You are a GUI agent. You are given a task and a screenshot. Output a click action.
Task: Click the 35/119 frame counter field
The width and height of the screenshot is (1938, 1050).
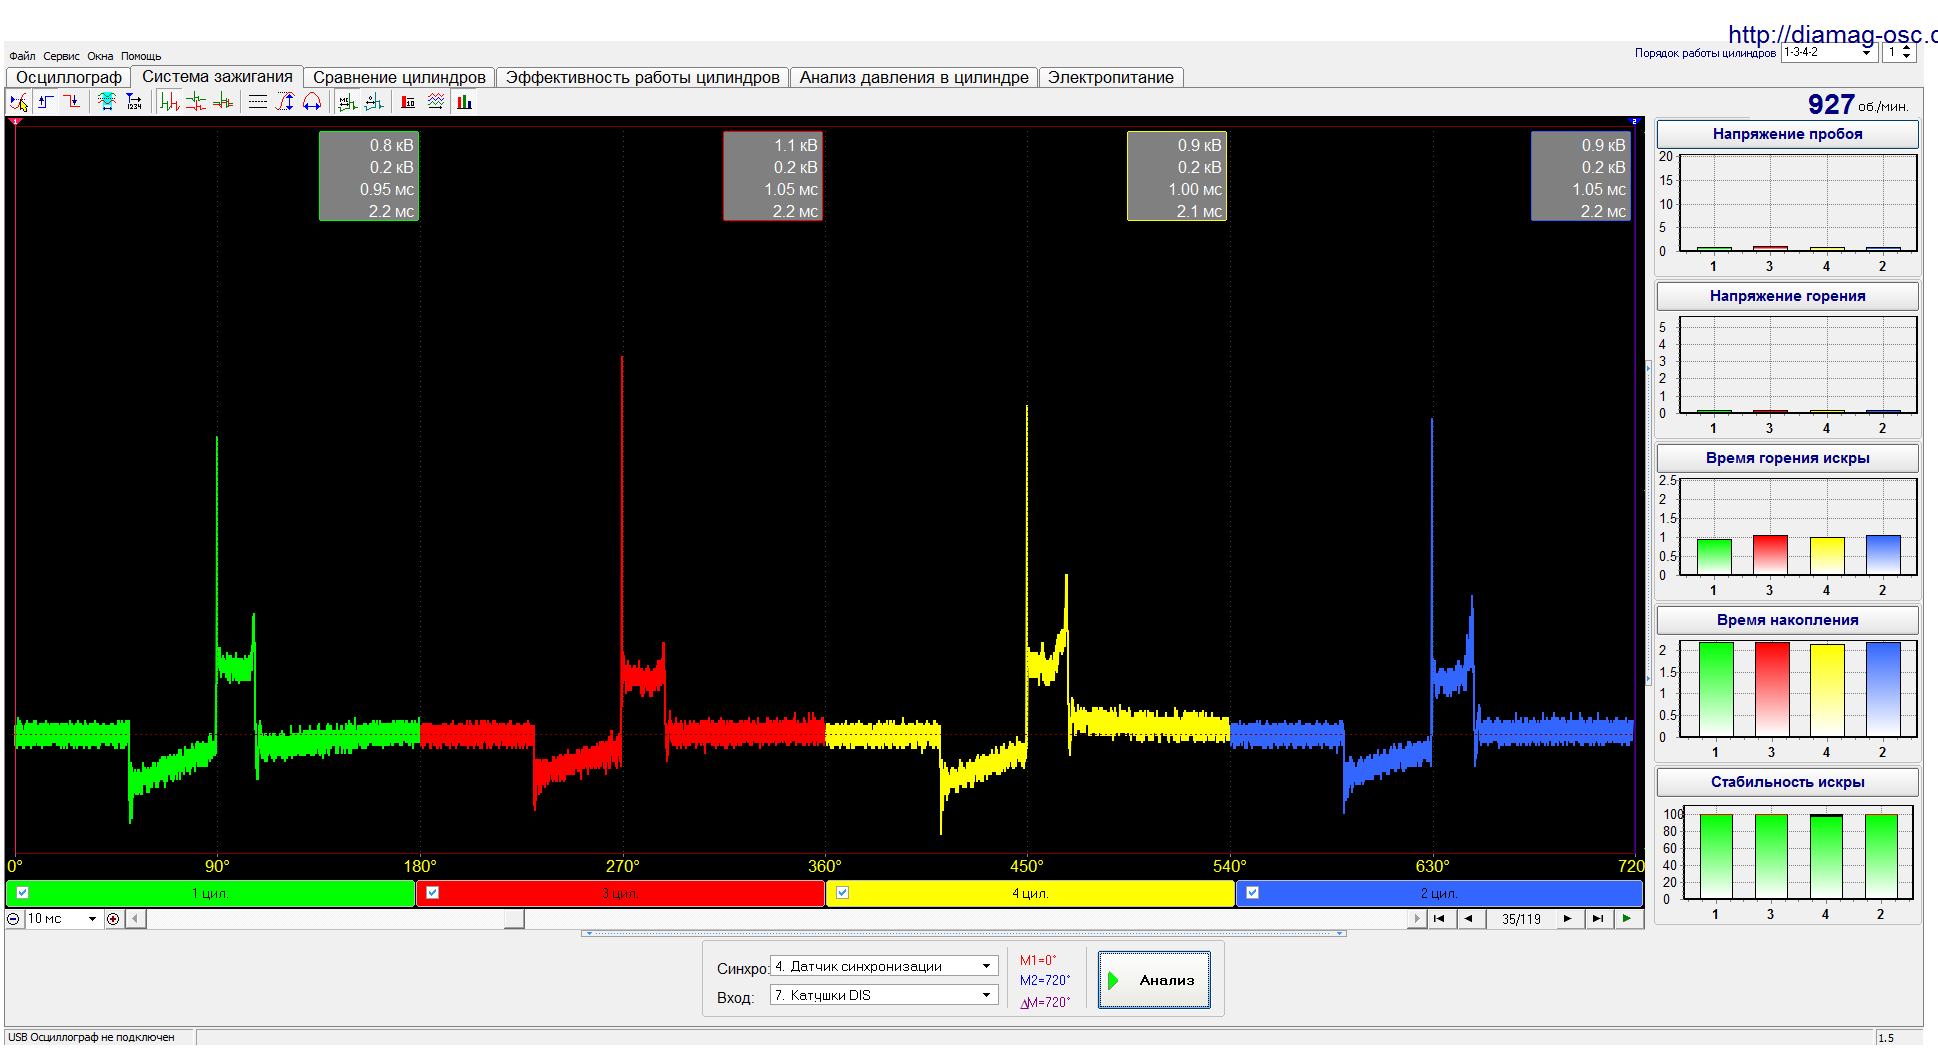pos(1521,919)
